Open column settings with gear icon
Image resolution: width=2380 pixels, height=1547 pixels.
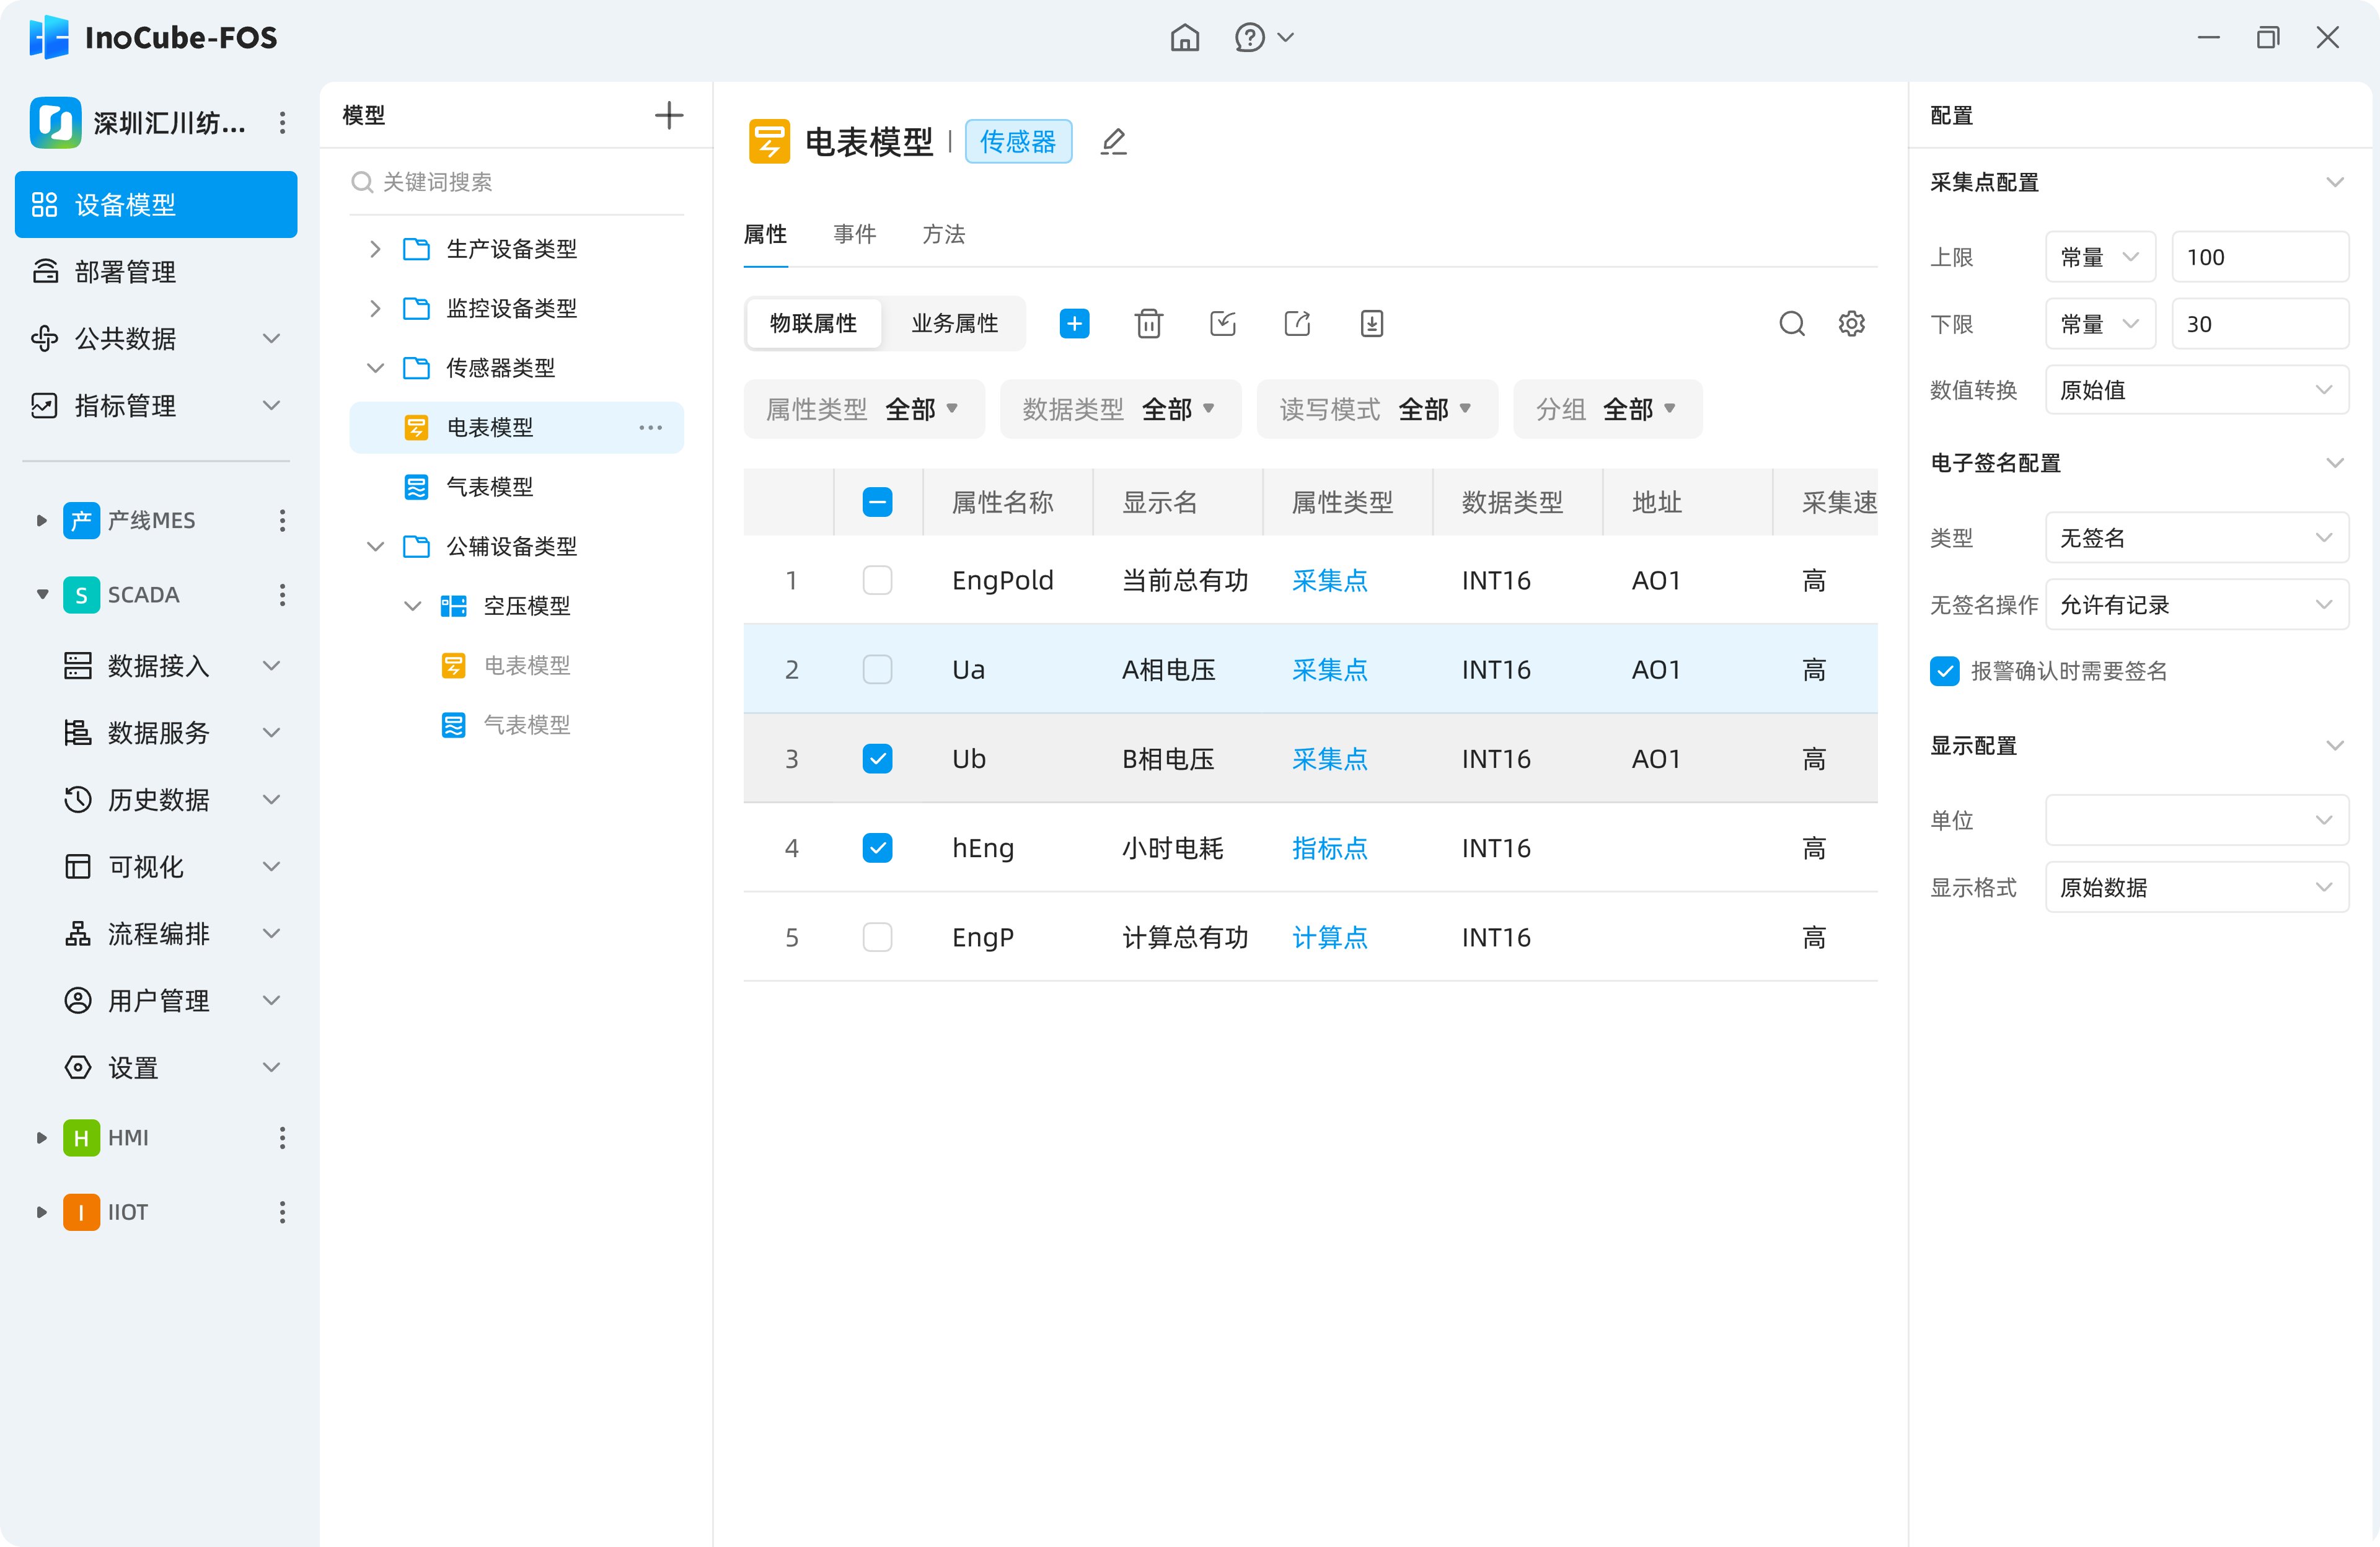click(x=1851, y=323)
